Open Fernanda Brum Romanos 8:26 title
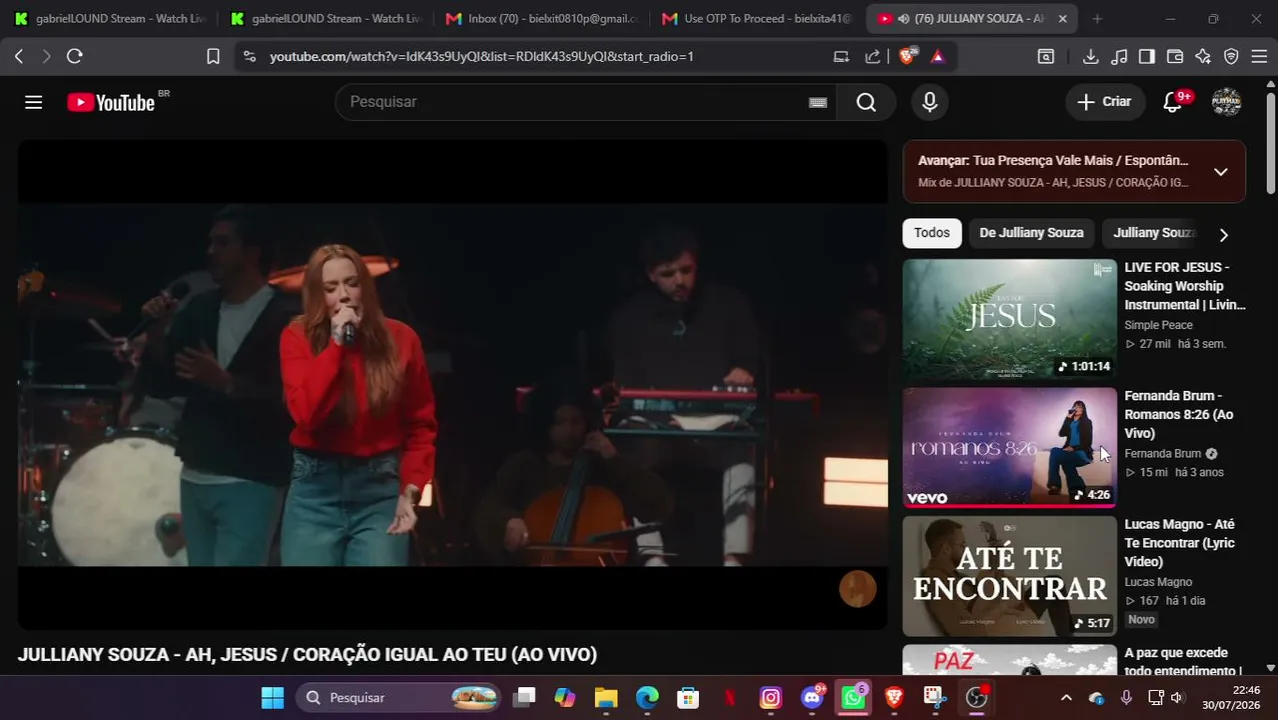This screenshot has width=1278, height=720. tap(1178, 414)
